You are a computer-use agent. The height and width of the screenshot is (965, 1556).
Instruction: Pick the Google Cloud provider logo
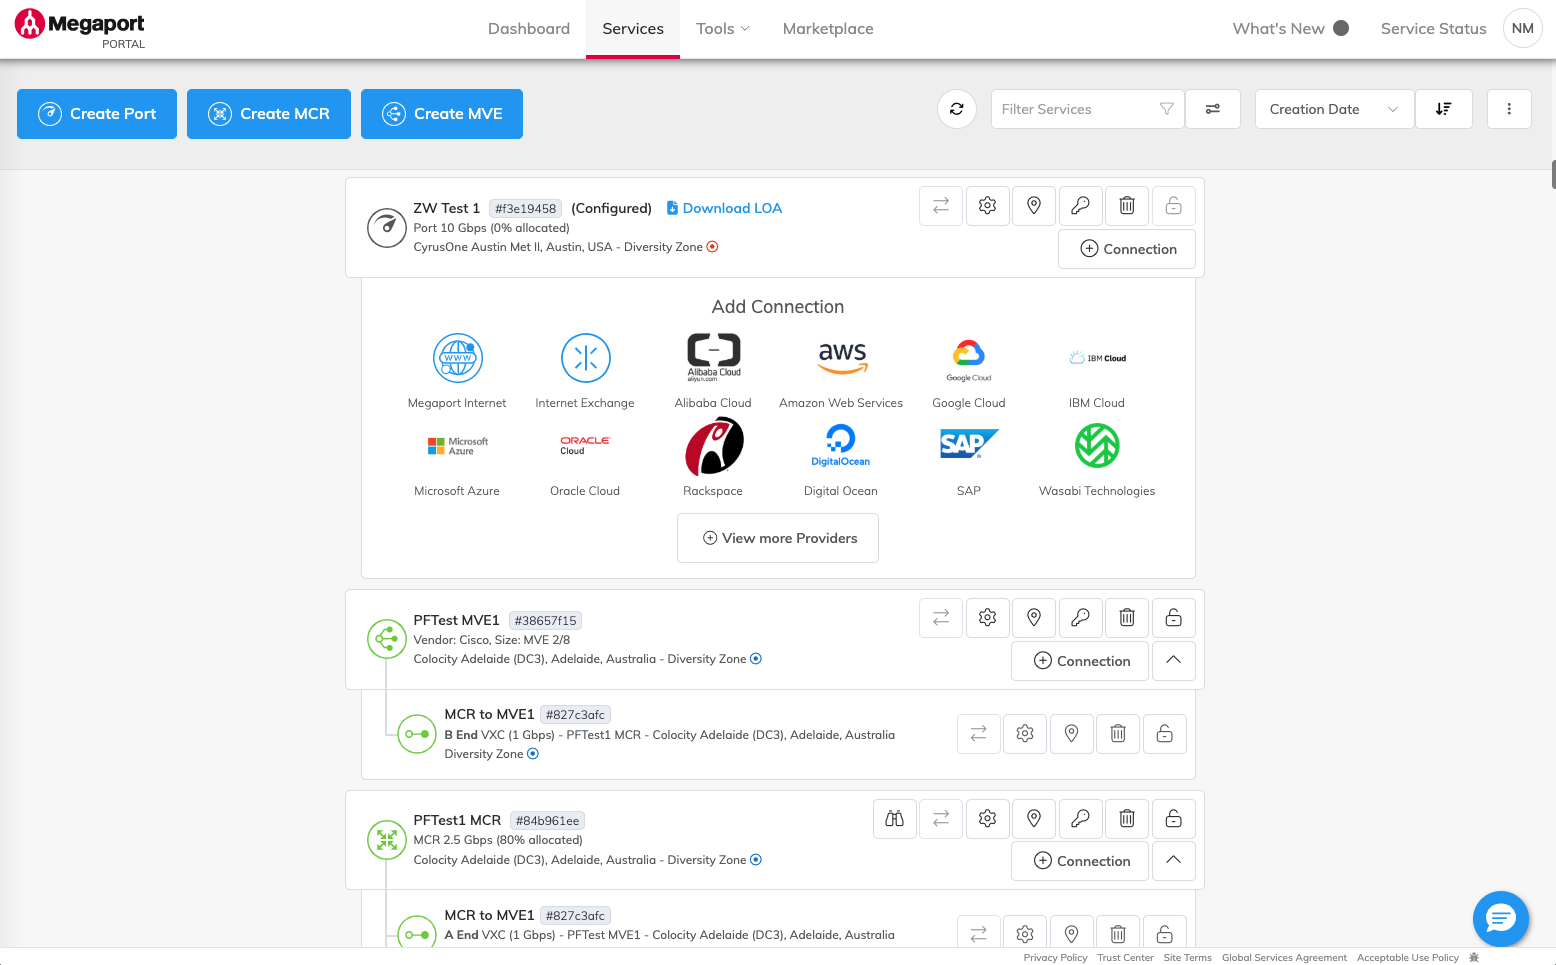(969, 360)
